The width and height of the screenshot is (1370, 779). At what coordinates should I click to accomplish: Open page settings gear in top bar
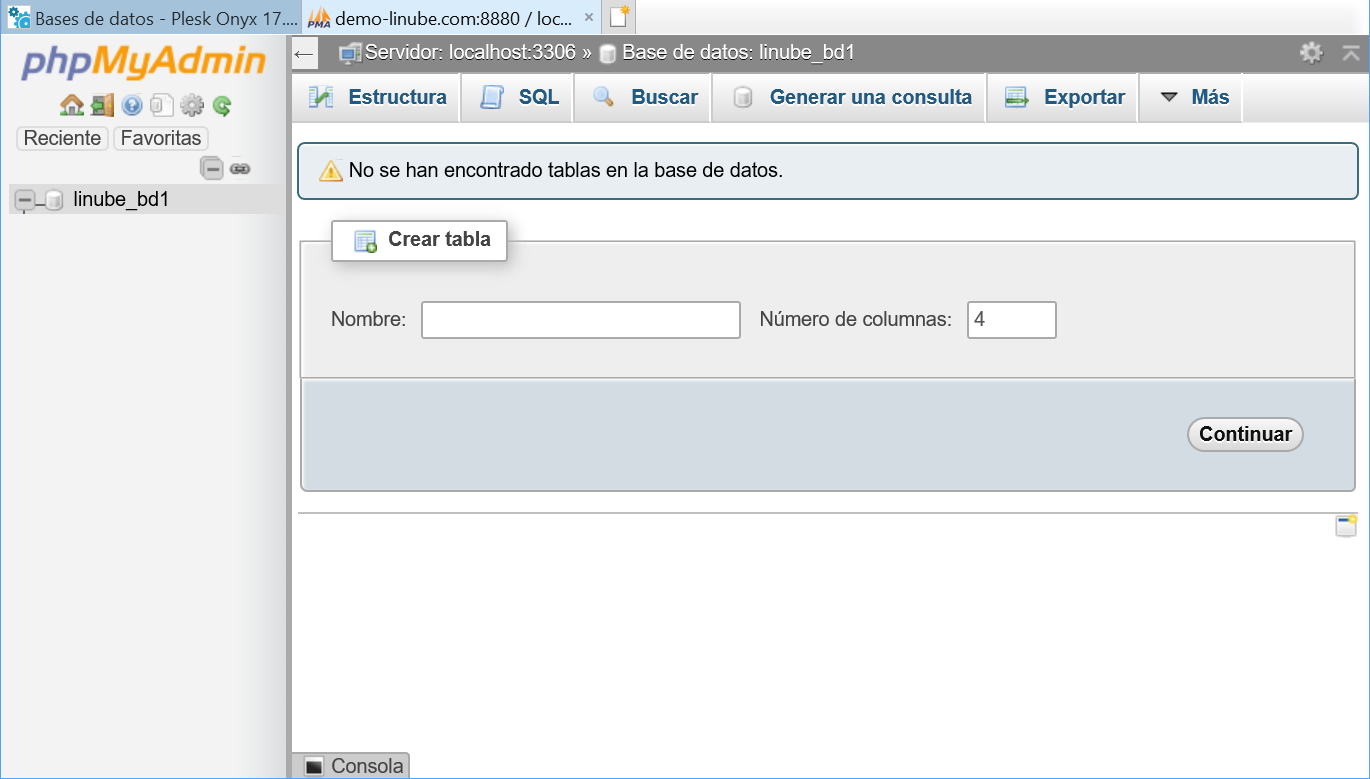[1311, 53]
